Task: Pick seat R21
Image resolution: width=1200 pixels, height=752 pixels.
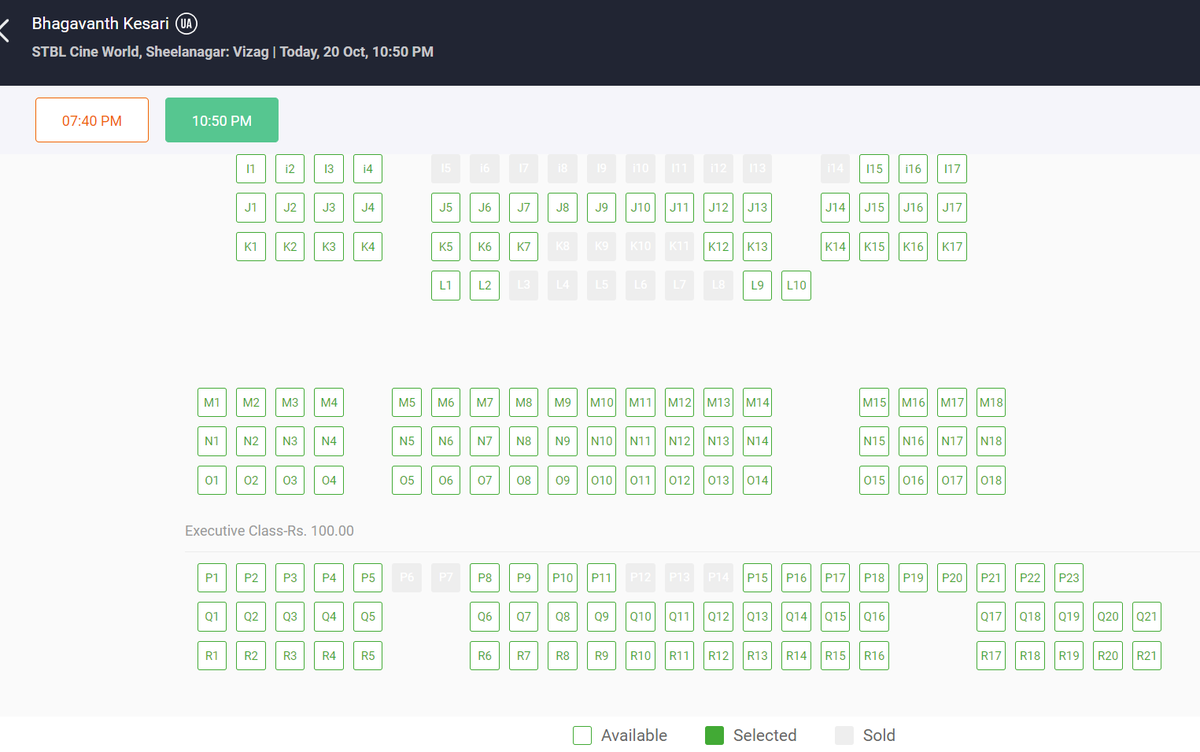Action: point(1147,656)
